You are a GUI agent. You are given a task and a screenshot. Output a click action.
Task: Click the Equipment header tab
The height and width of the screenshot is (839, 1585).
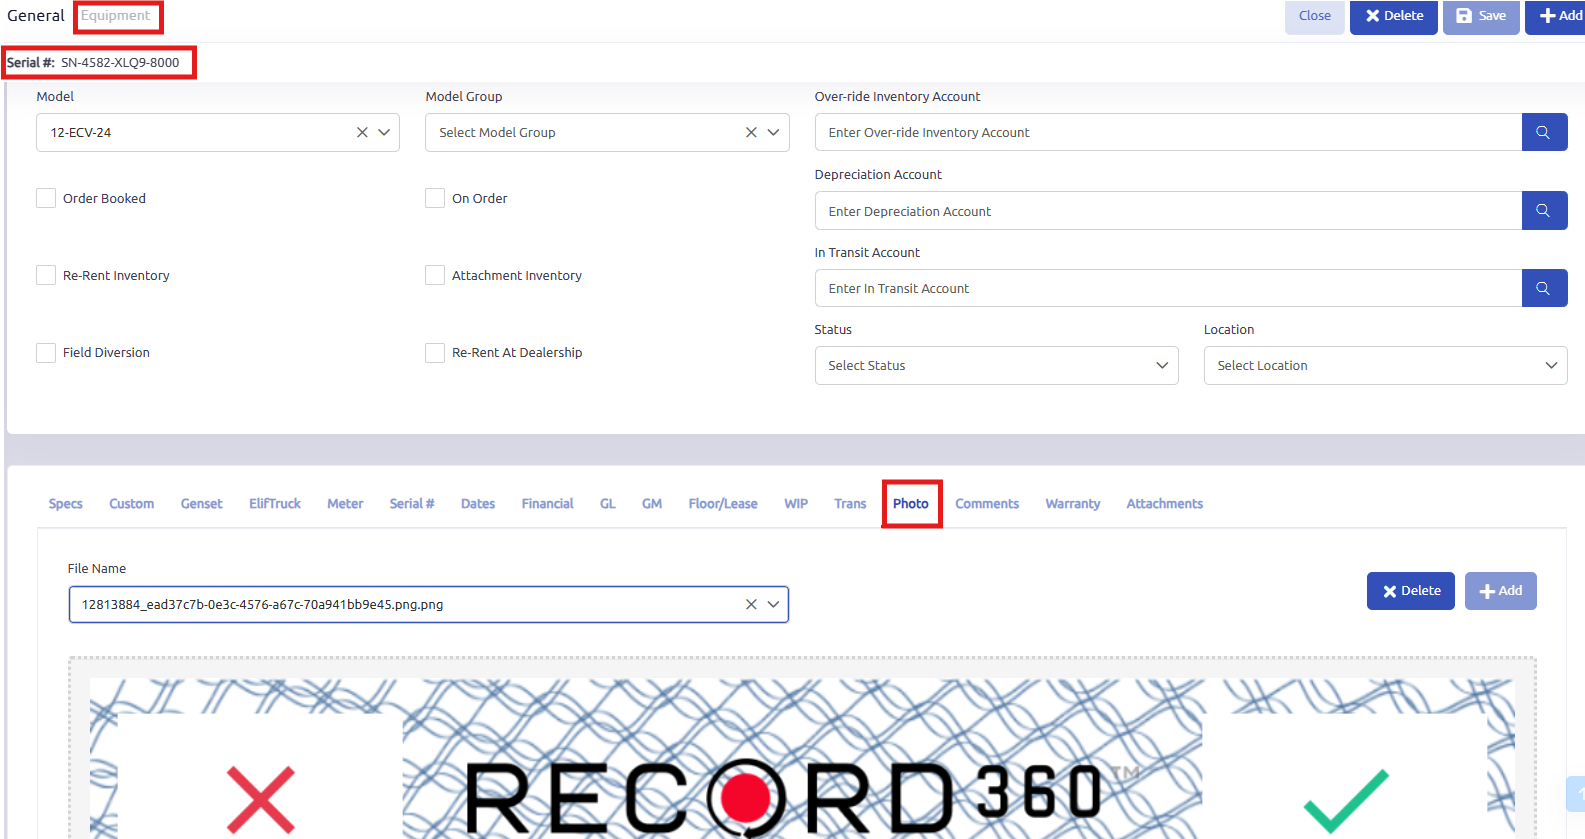pos(116,16)
